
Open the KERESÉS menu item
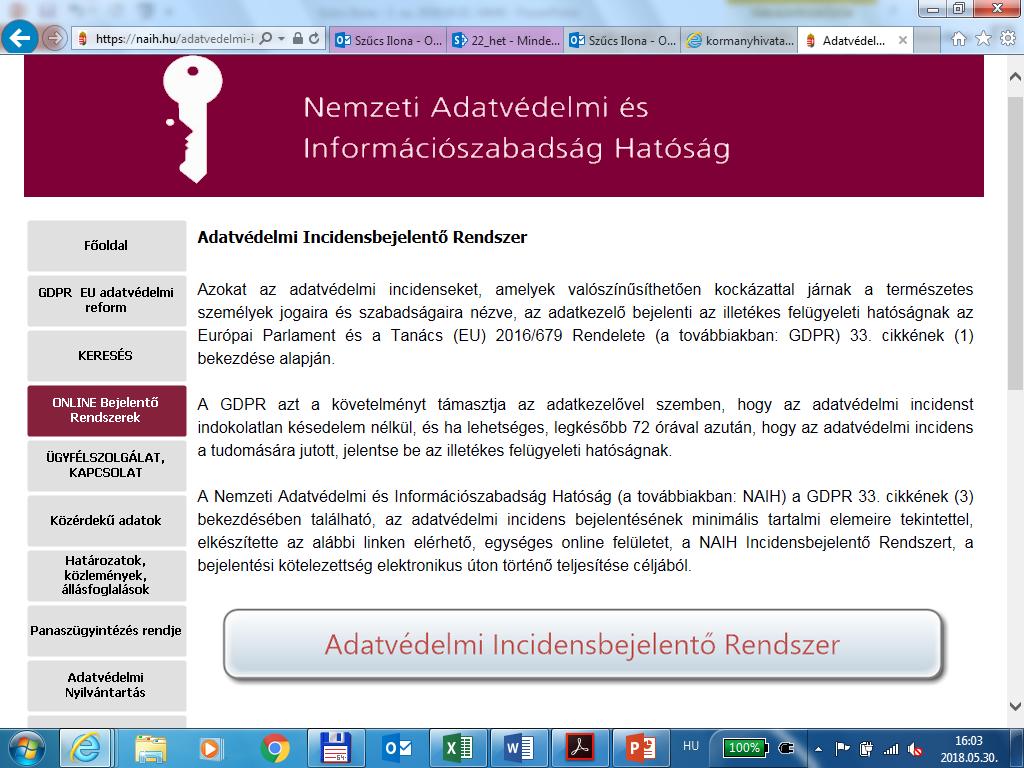(x=106, y=355)
